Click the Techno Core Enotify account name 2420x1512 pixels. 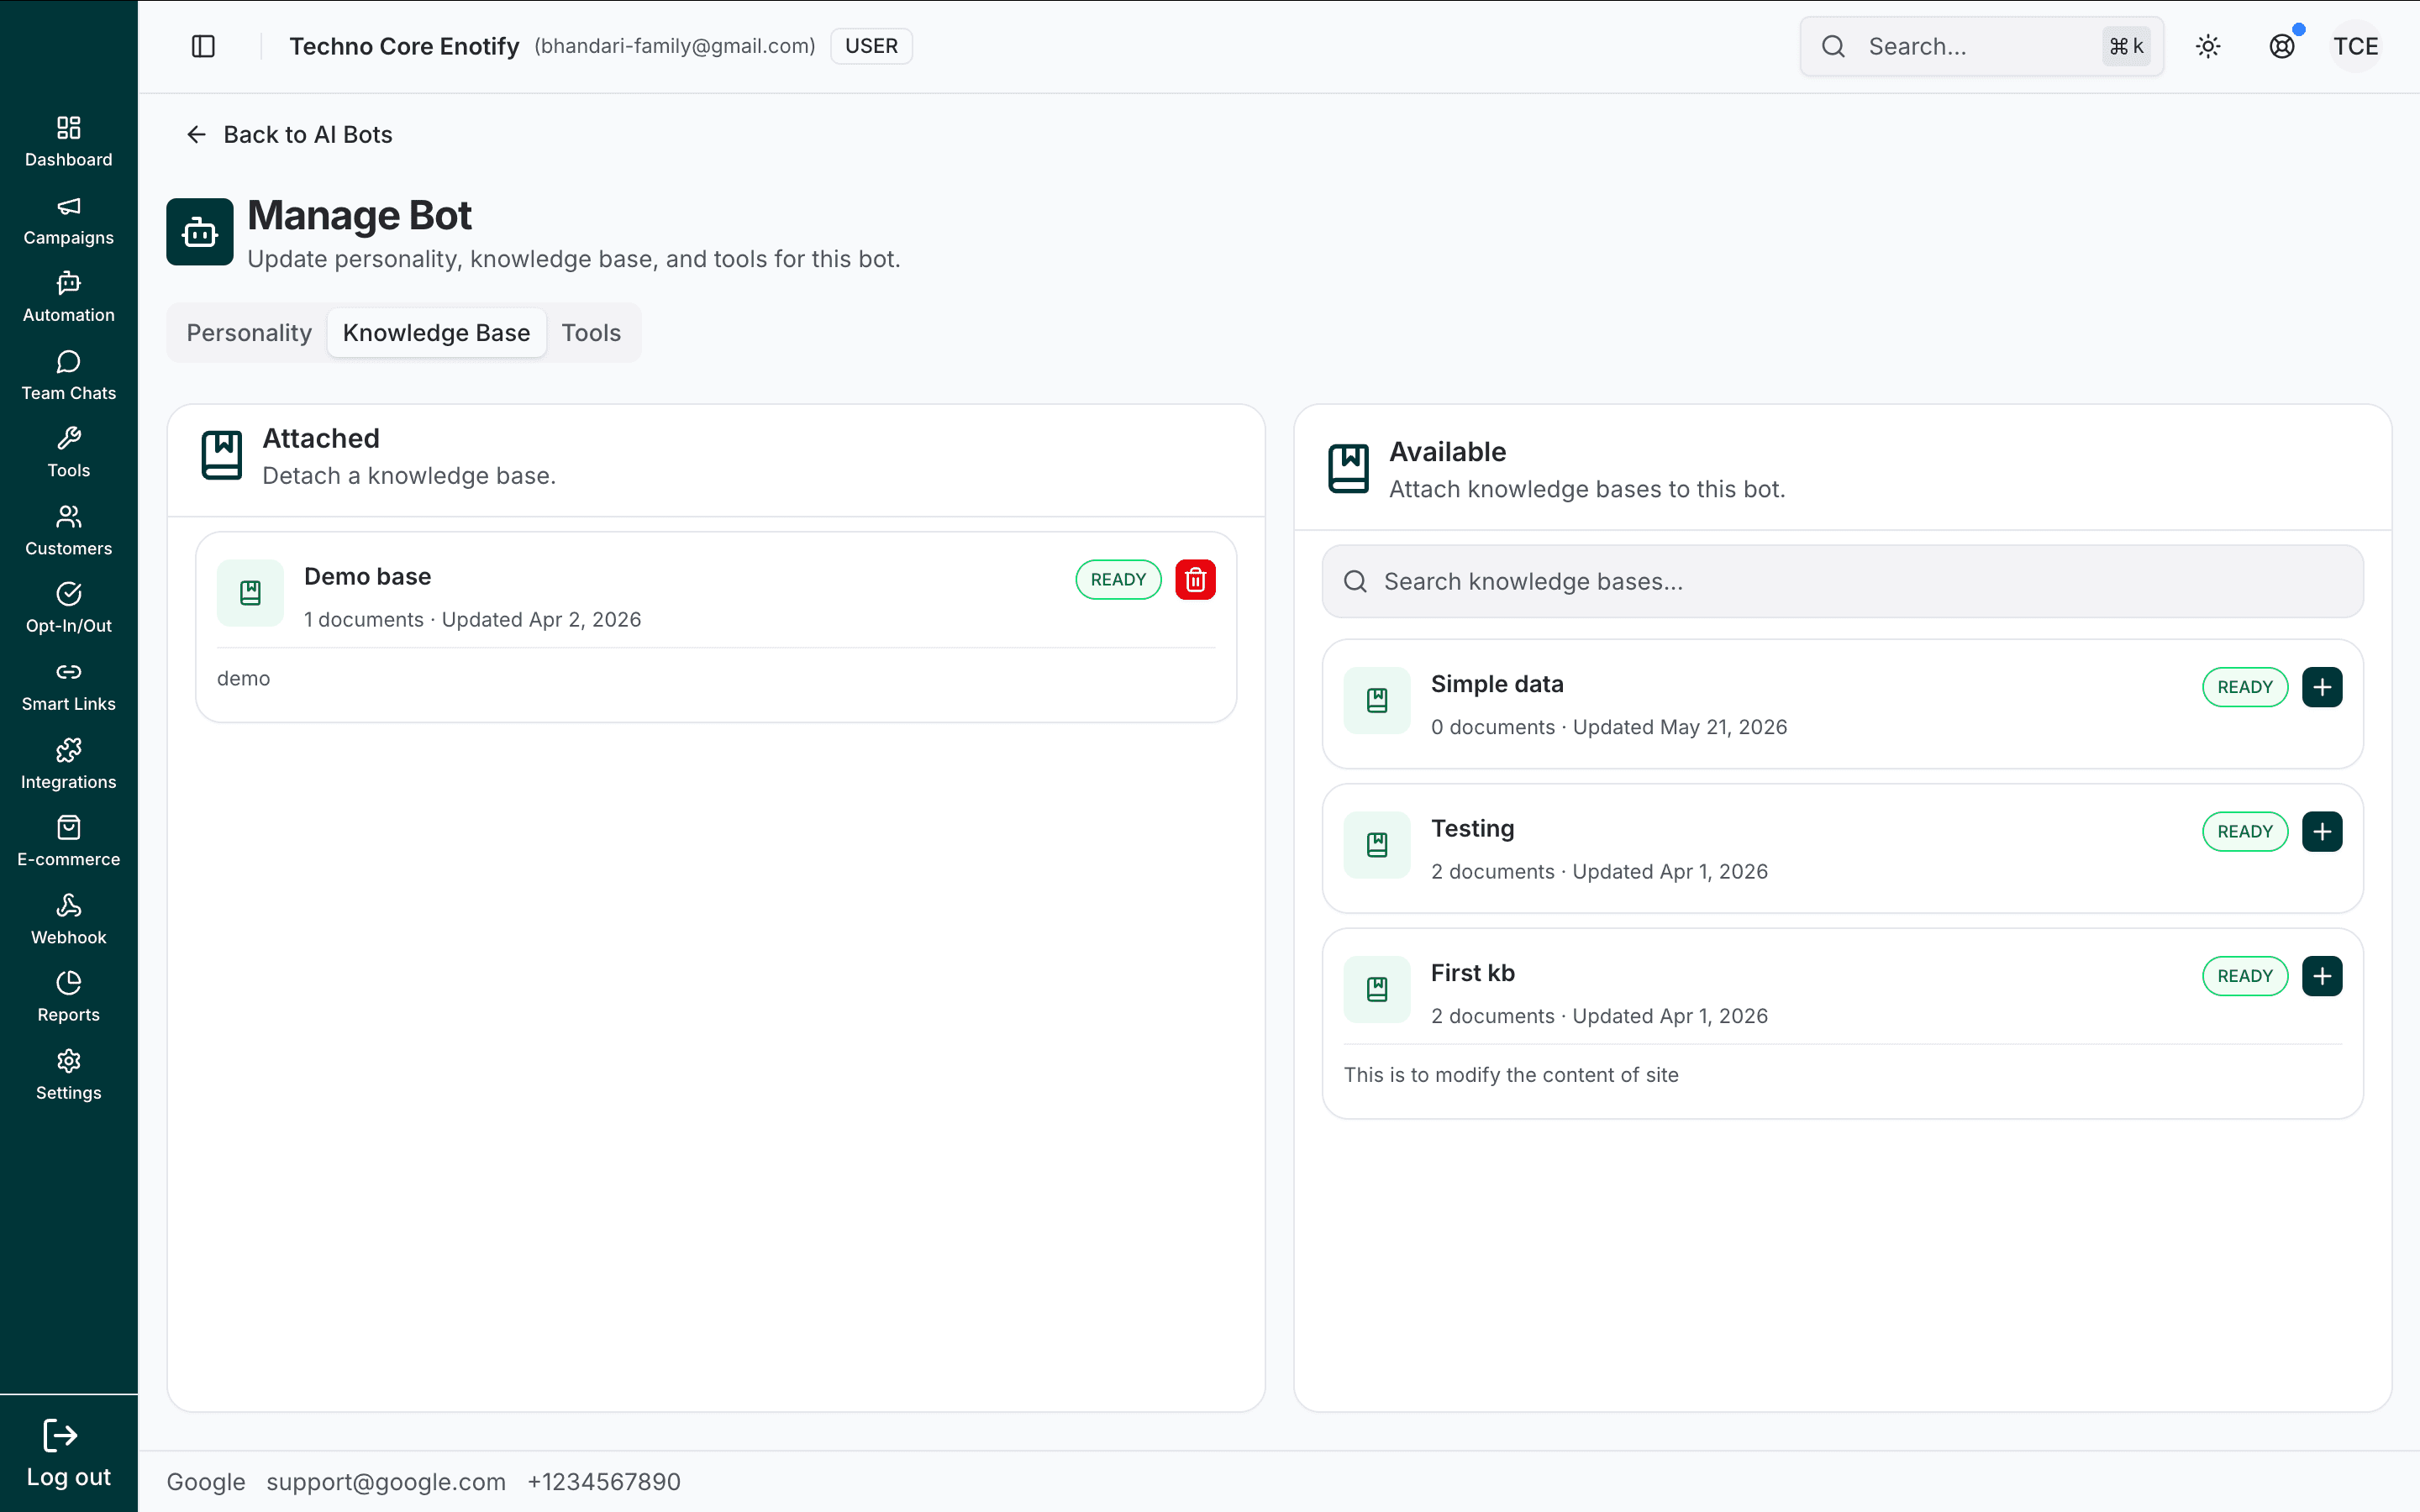click(404, 46)
